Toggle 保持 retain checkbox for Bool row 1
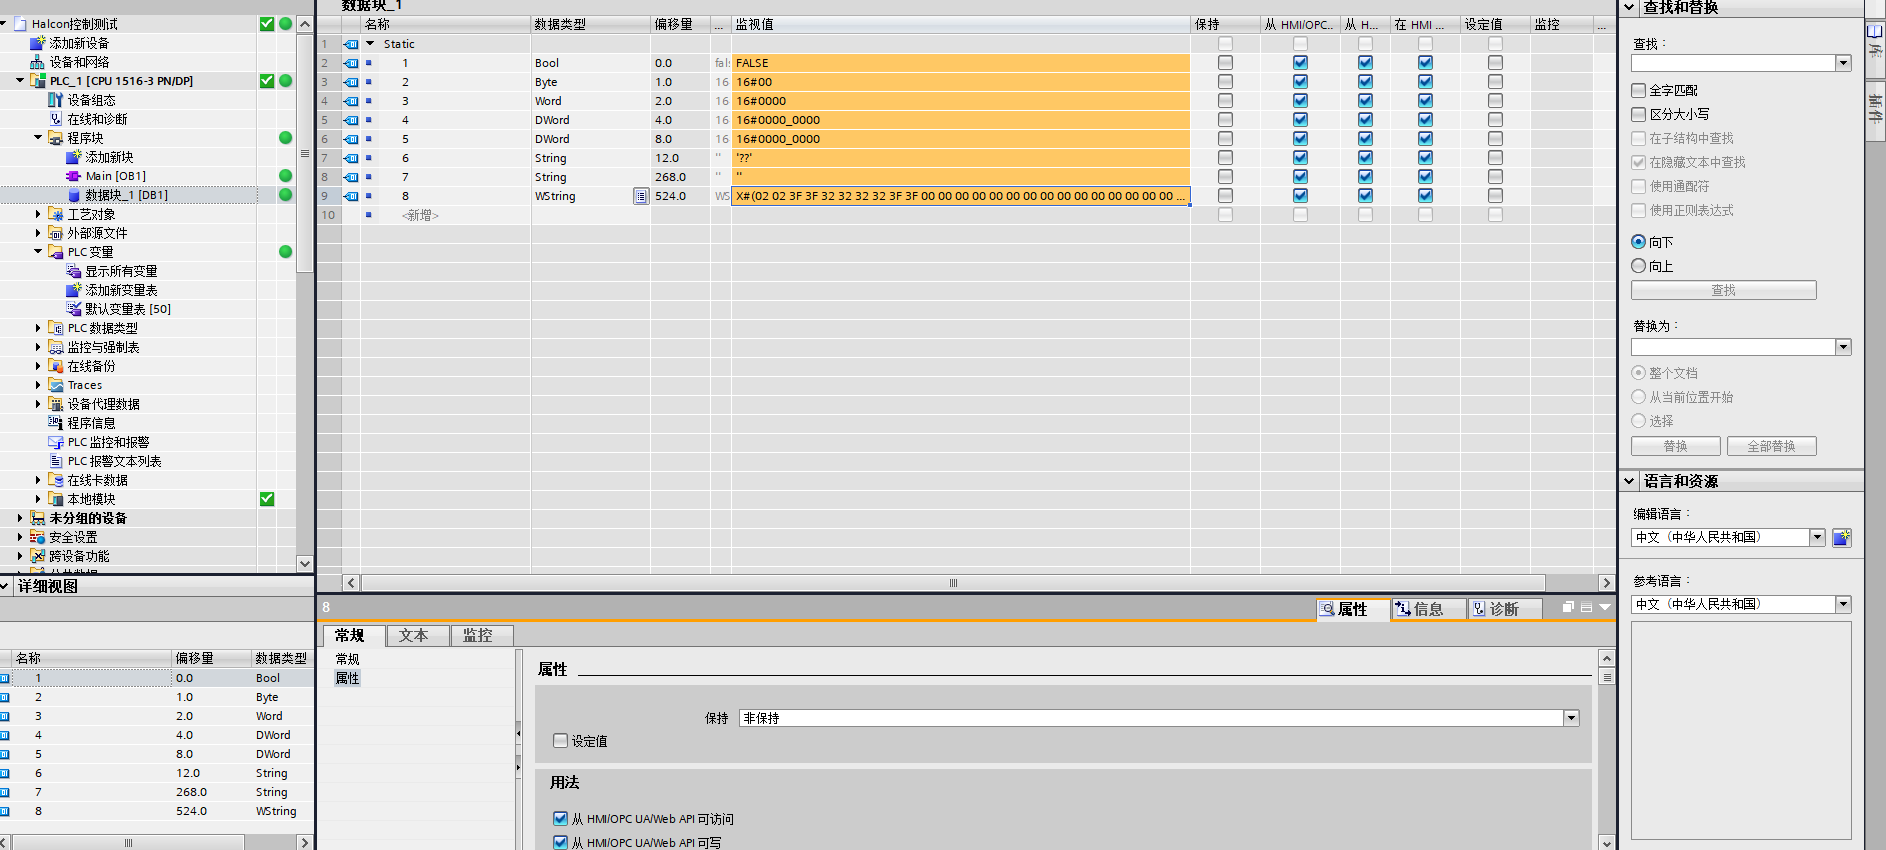 pos(1225,63)
